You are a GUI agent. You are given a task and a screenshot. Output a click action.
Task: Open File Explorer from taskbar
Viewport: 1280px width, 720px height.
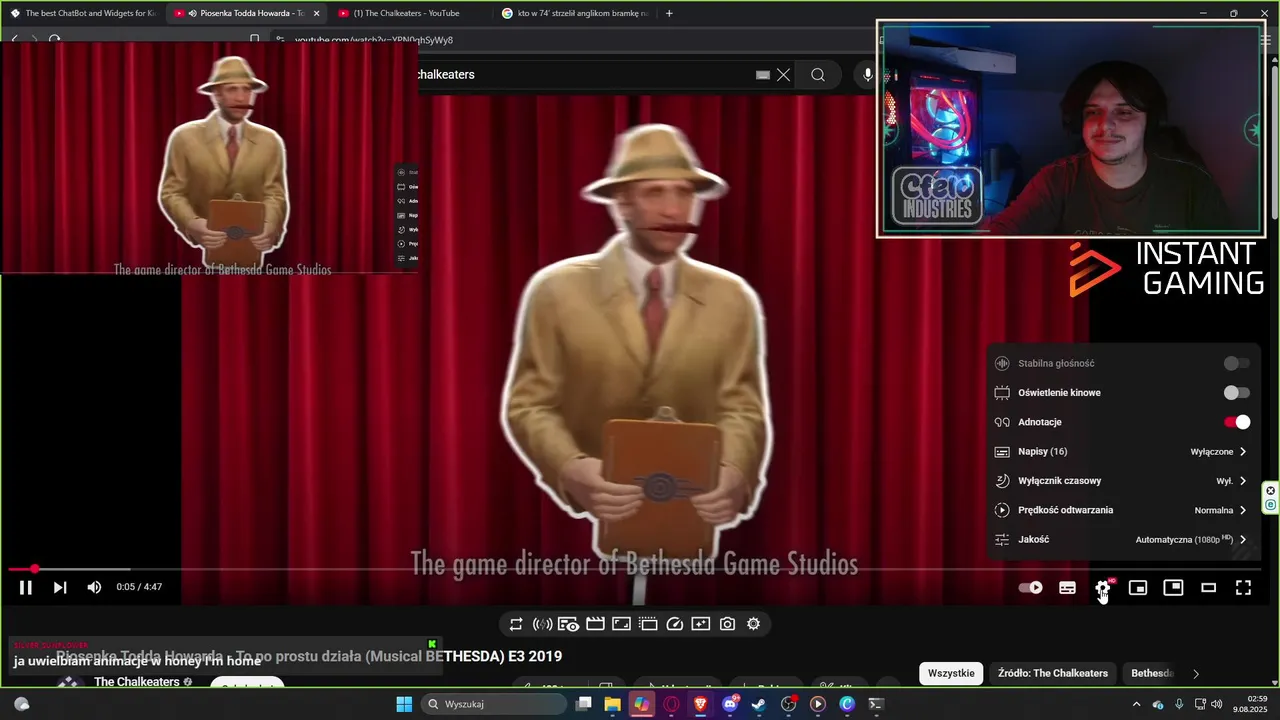click(612, 704)
